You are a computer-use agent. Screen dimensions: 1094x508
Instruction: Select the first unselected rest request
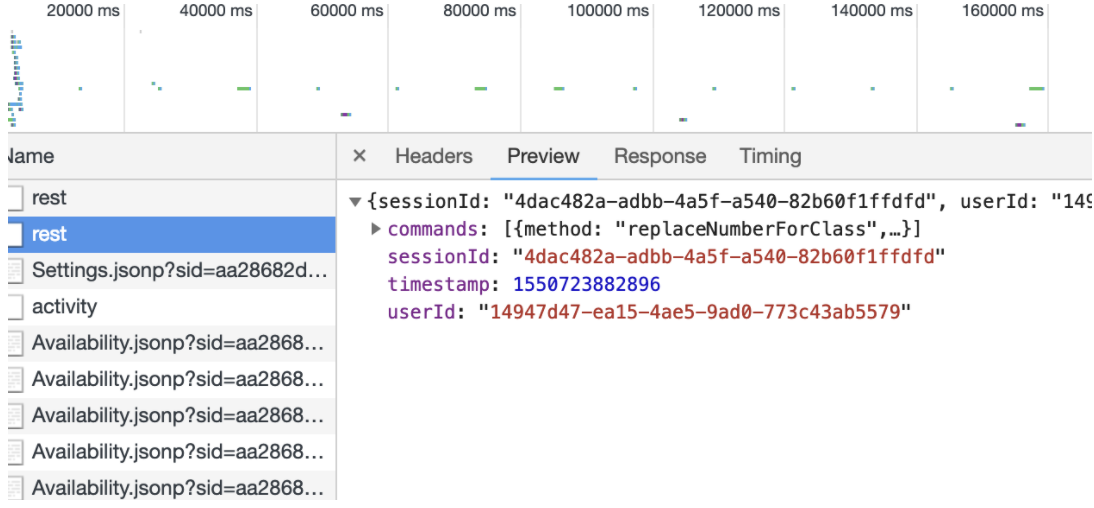point(172,198)
